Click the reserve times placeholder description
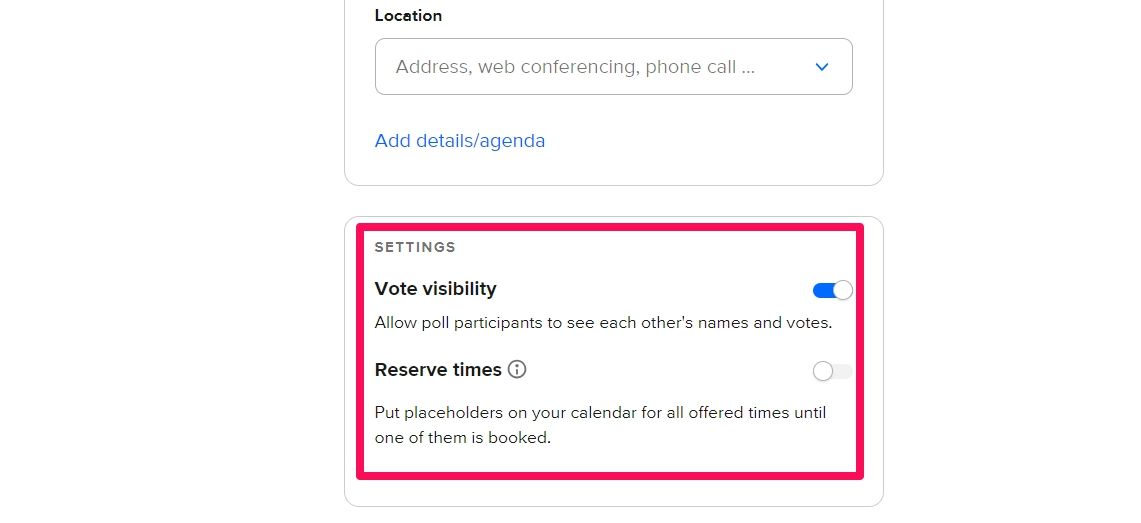 click(600, 412)
